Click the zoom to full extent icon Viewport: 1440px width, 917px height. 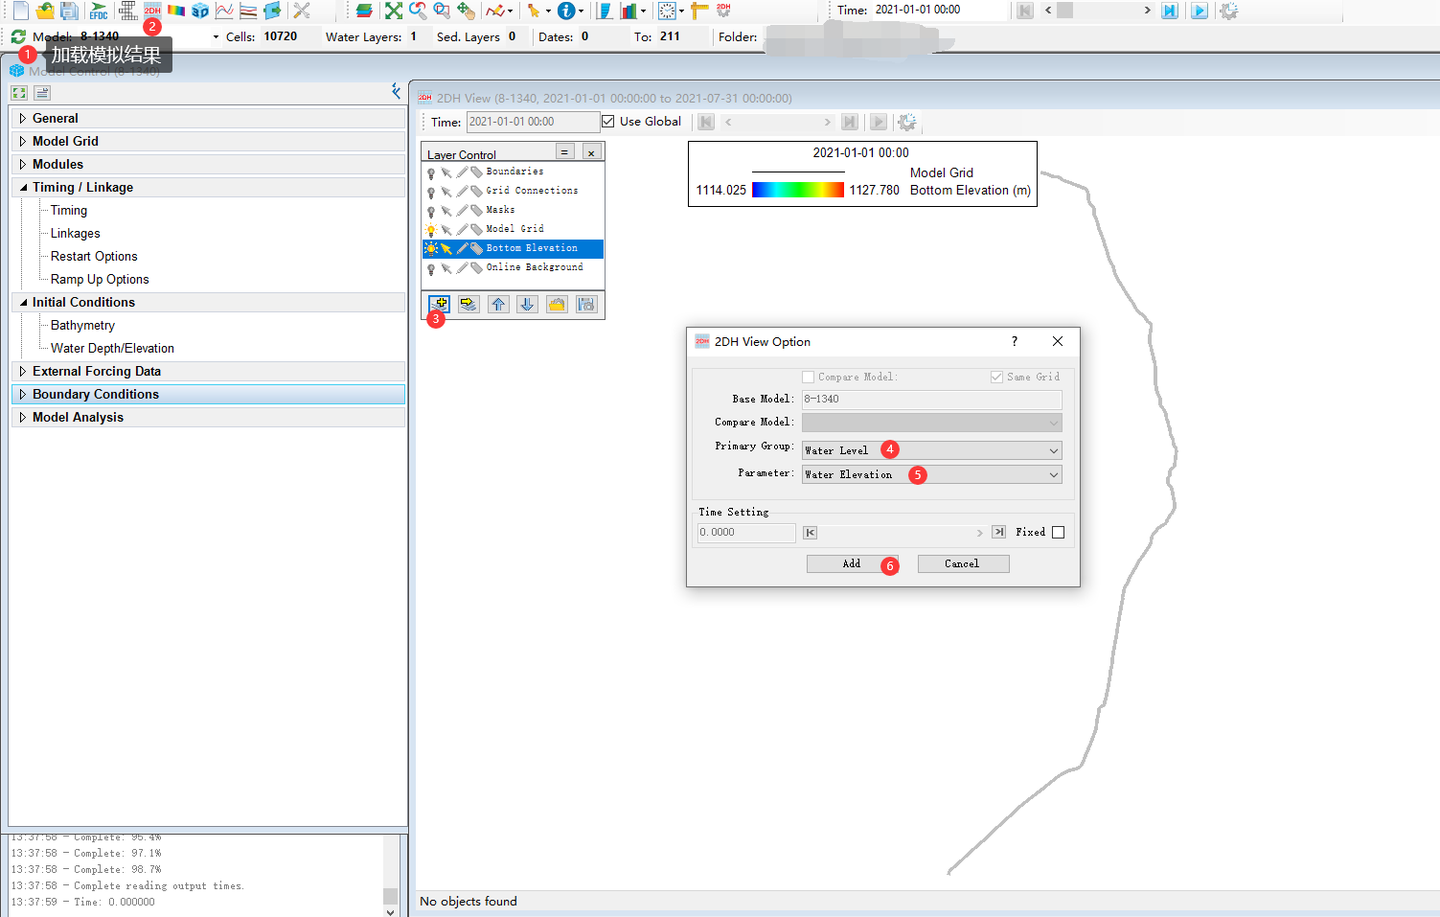(393, 11)
